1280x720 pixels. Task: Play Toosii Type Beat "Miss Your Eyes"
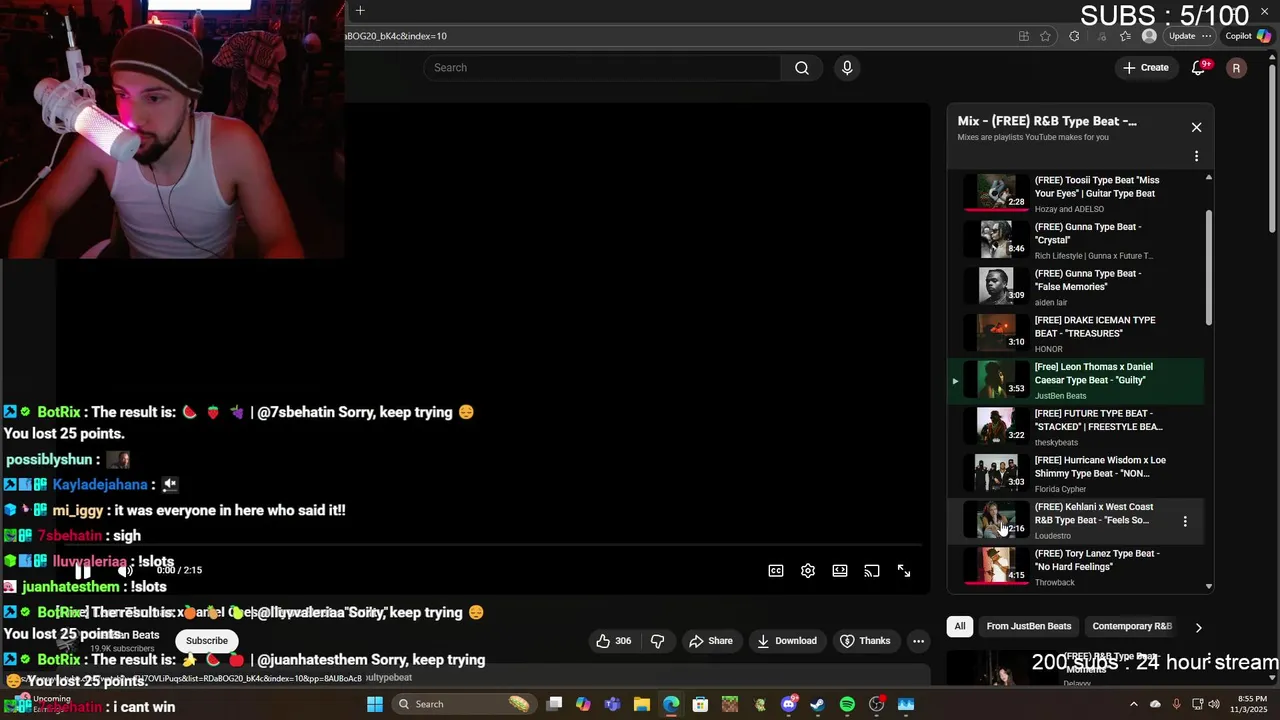coord(1076,194)
